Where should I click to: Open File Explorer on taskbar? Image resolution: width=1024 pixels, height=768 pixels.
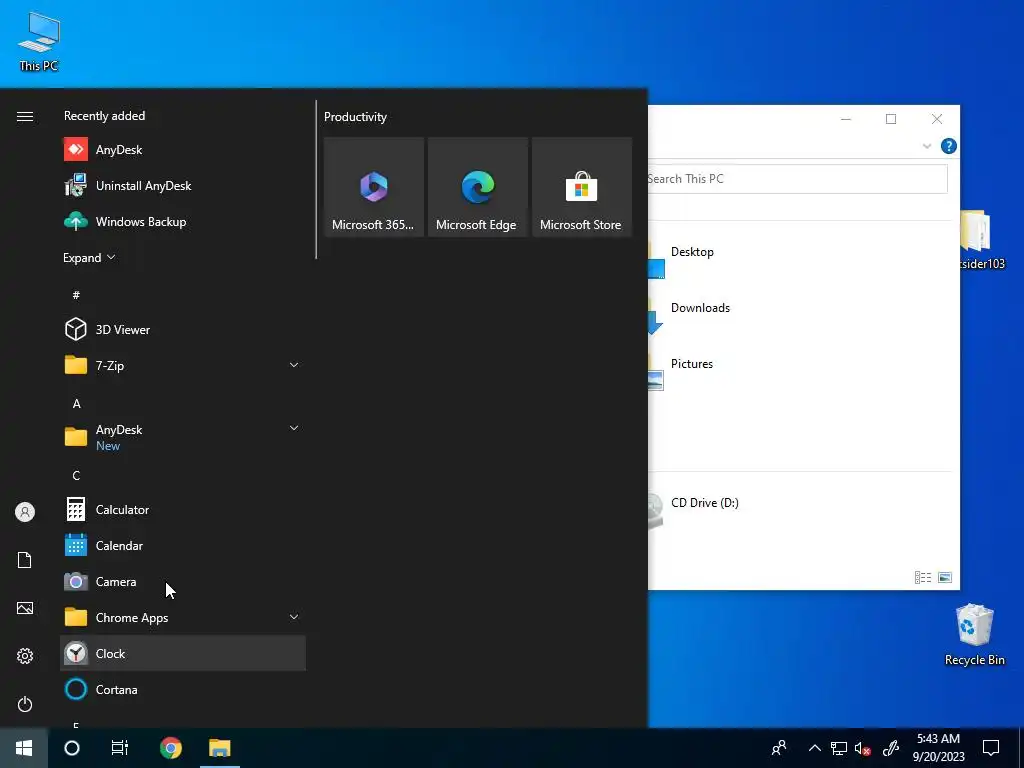point(219,748)
